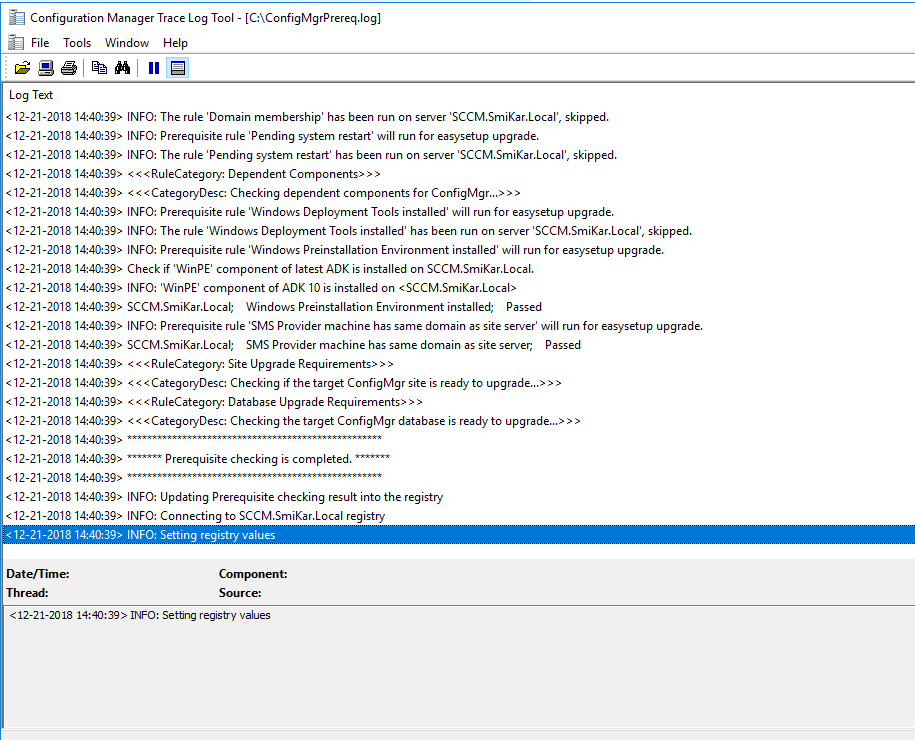Click the Open on Server toolbar icon
This screenshot has width=915, height=740.
pyautogui.click(x=46, y=68)
